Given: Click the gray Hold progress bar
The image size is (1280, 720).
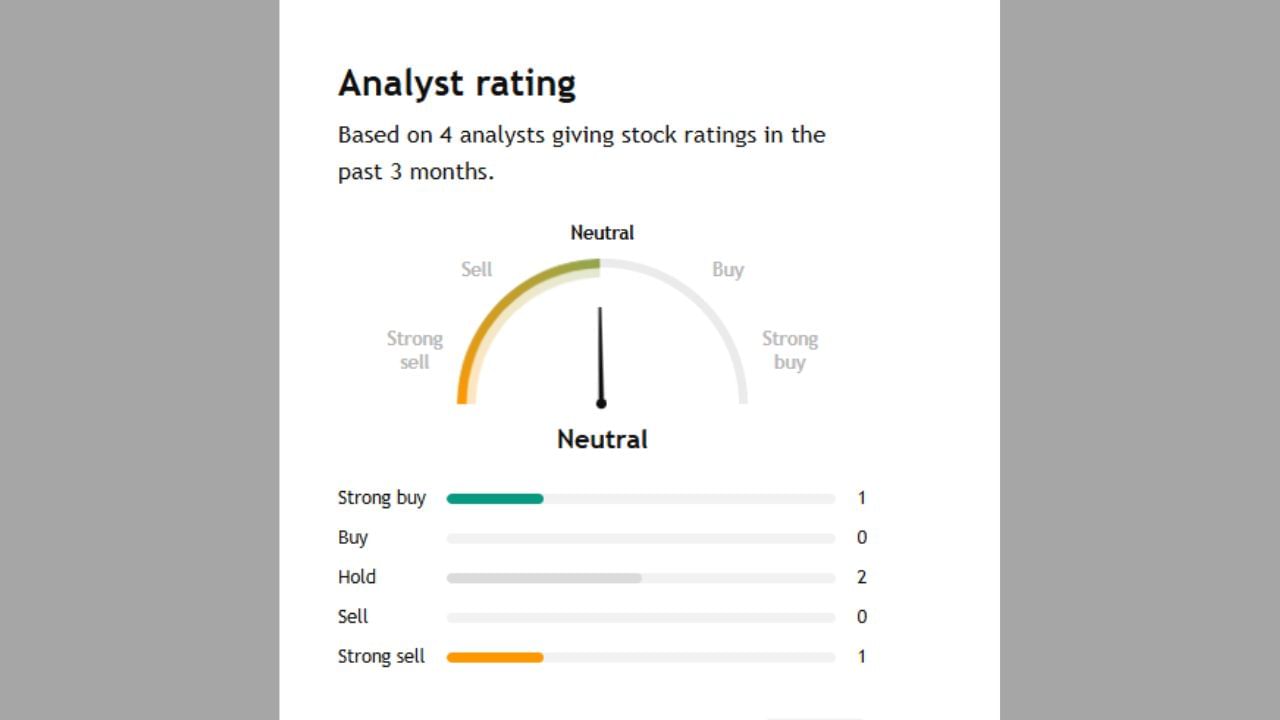Looking at the screenshot, I should [544, 578].
